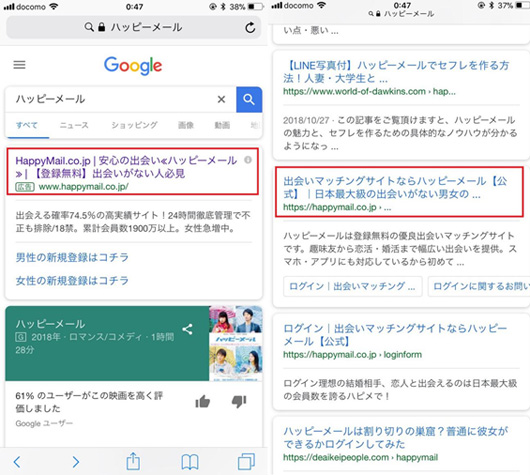Open the deaikeipeople.com › happymail URL

(x=360, y=457)
